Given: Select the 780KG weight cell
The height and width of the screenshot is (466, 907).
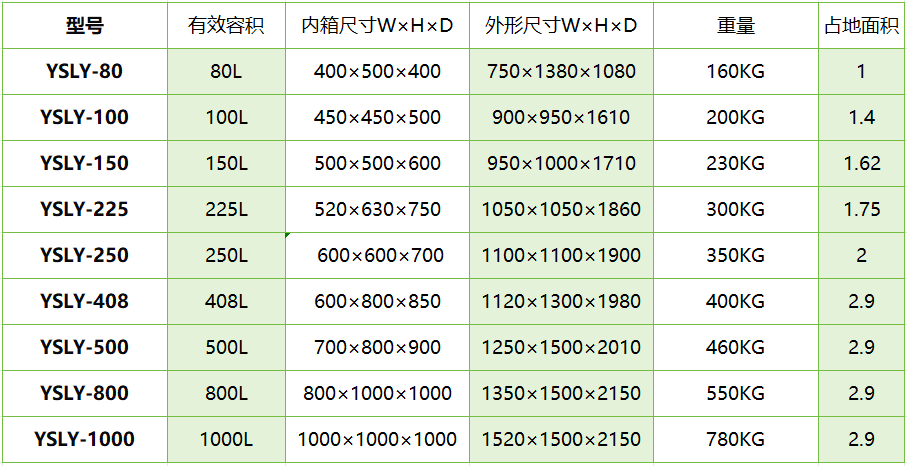Looking at the screenshot, I should [x=736, y=439].
